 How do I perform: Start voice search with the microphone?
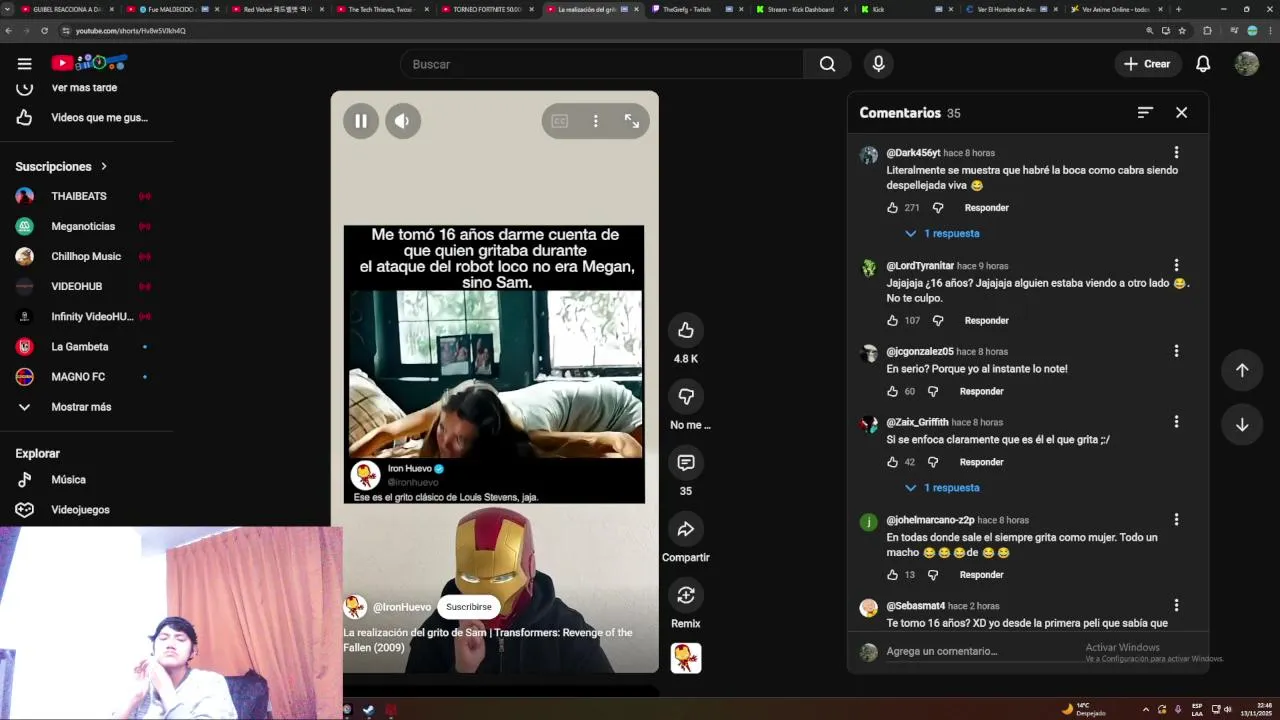878,64
